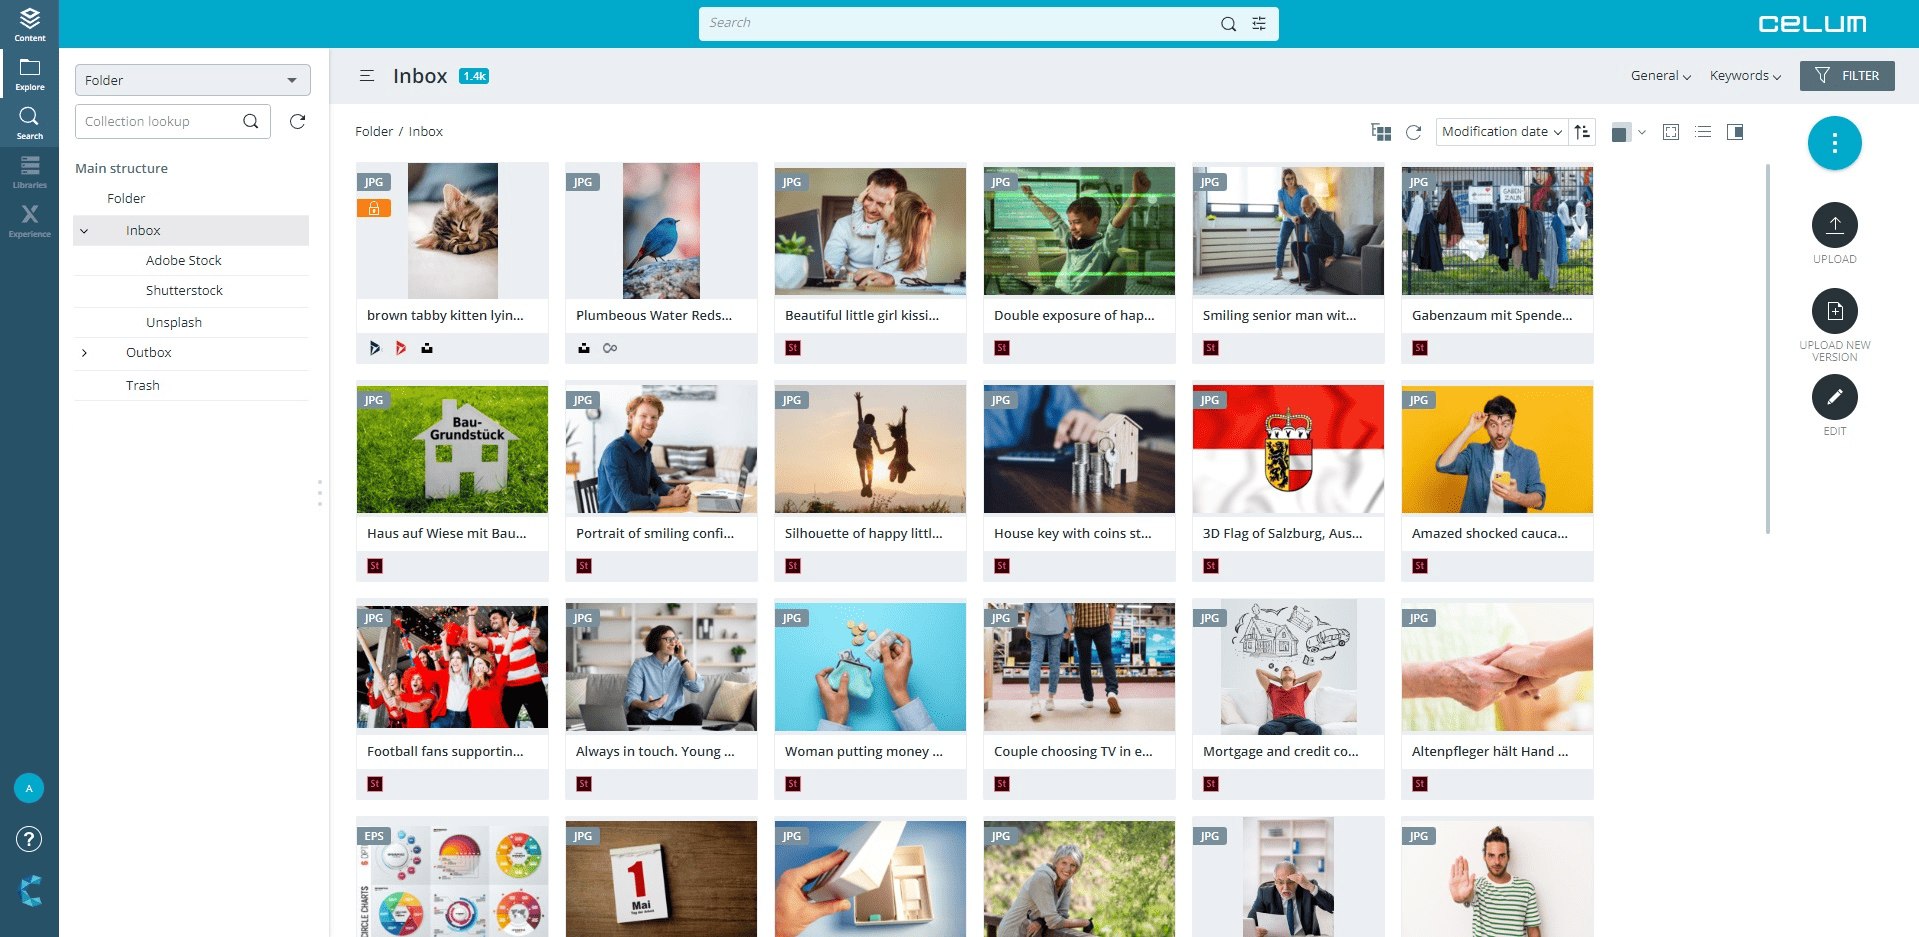Expand the Outbox folder
The width and height of the screenshot is (1919, 937).
pos(84,353)
